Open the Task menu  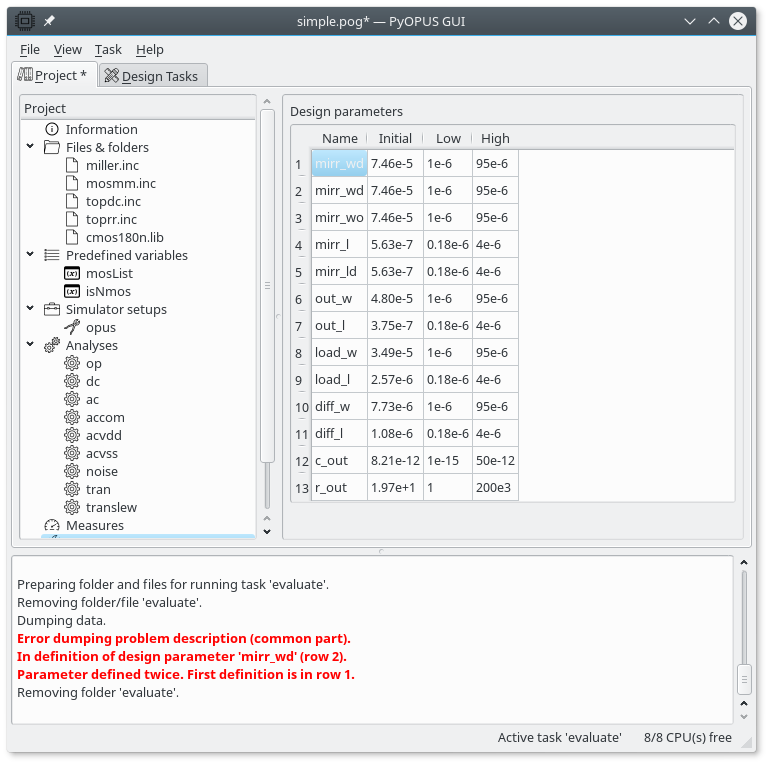[x=108, y=49]
